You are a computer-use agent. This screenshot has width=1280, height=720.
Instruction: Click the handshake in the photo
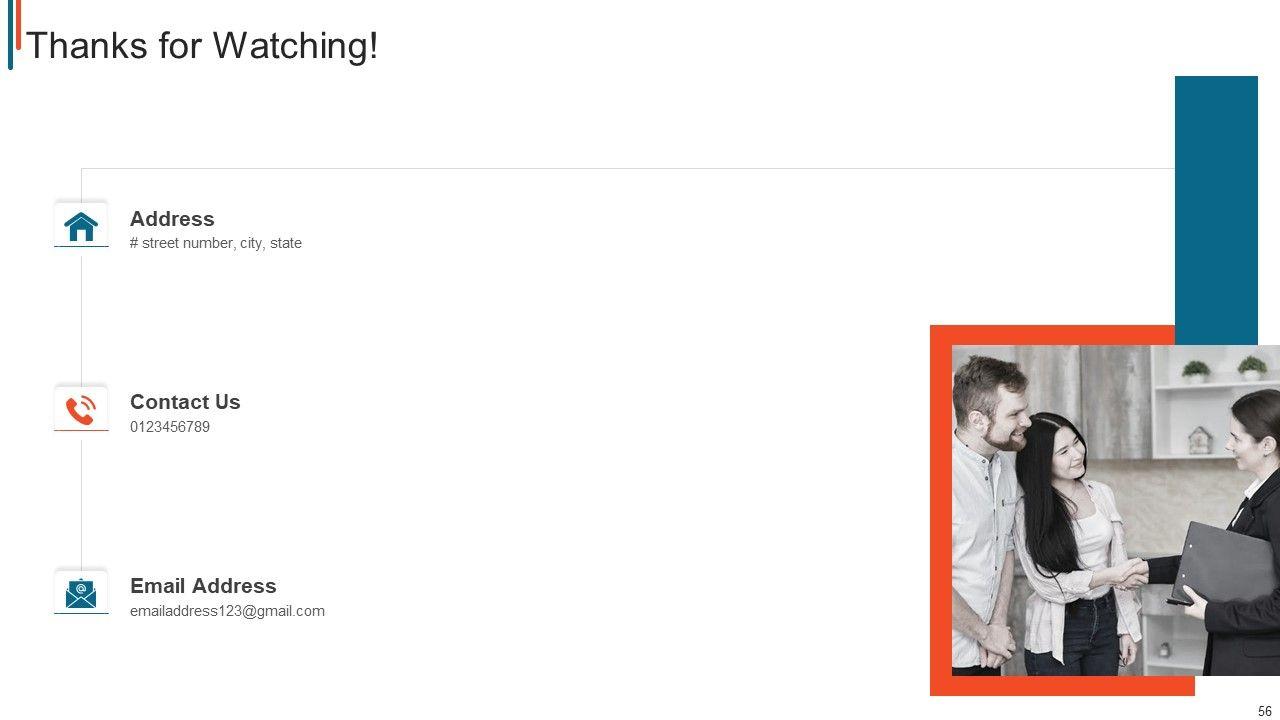tap(1133, 573)
